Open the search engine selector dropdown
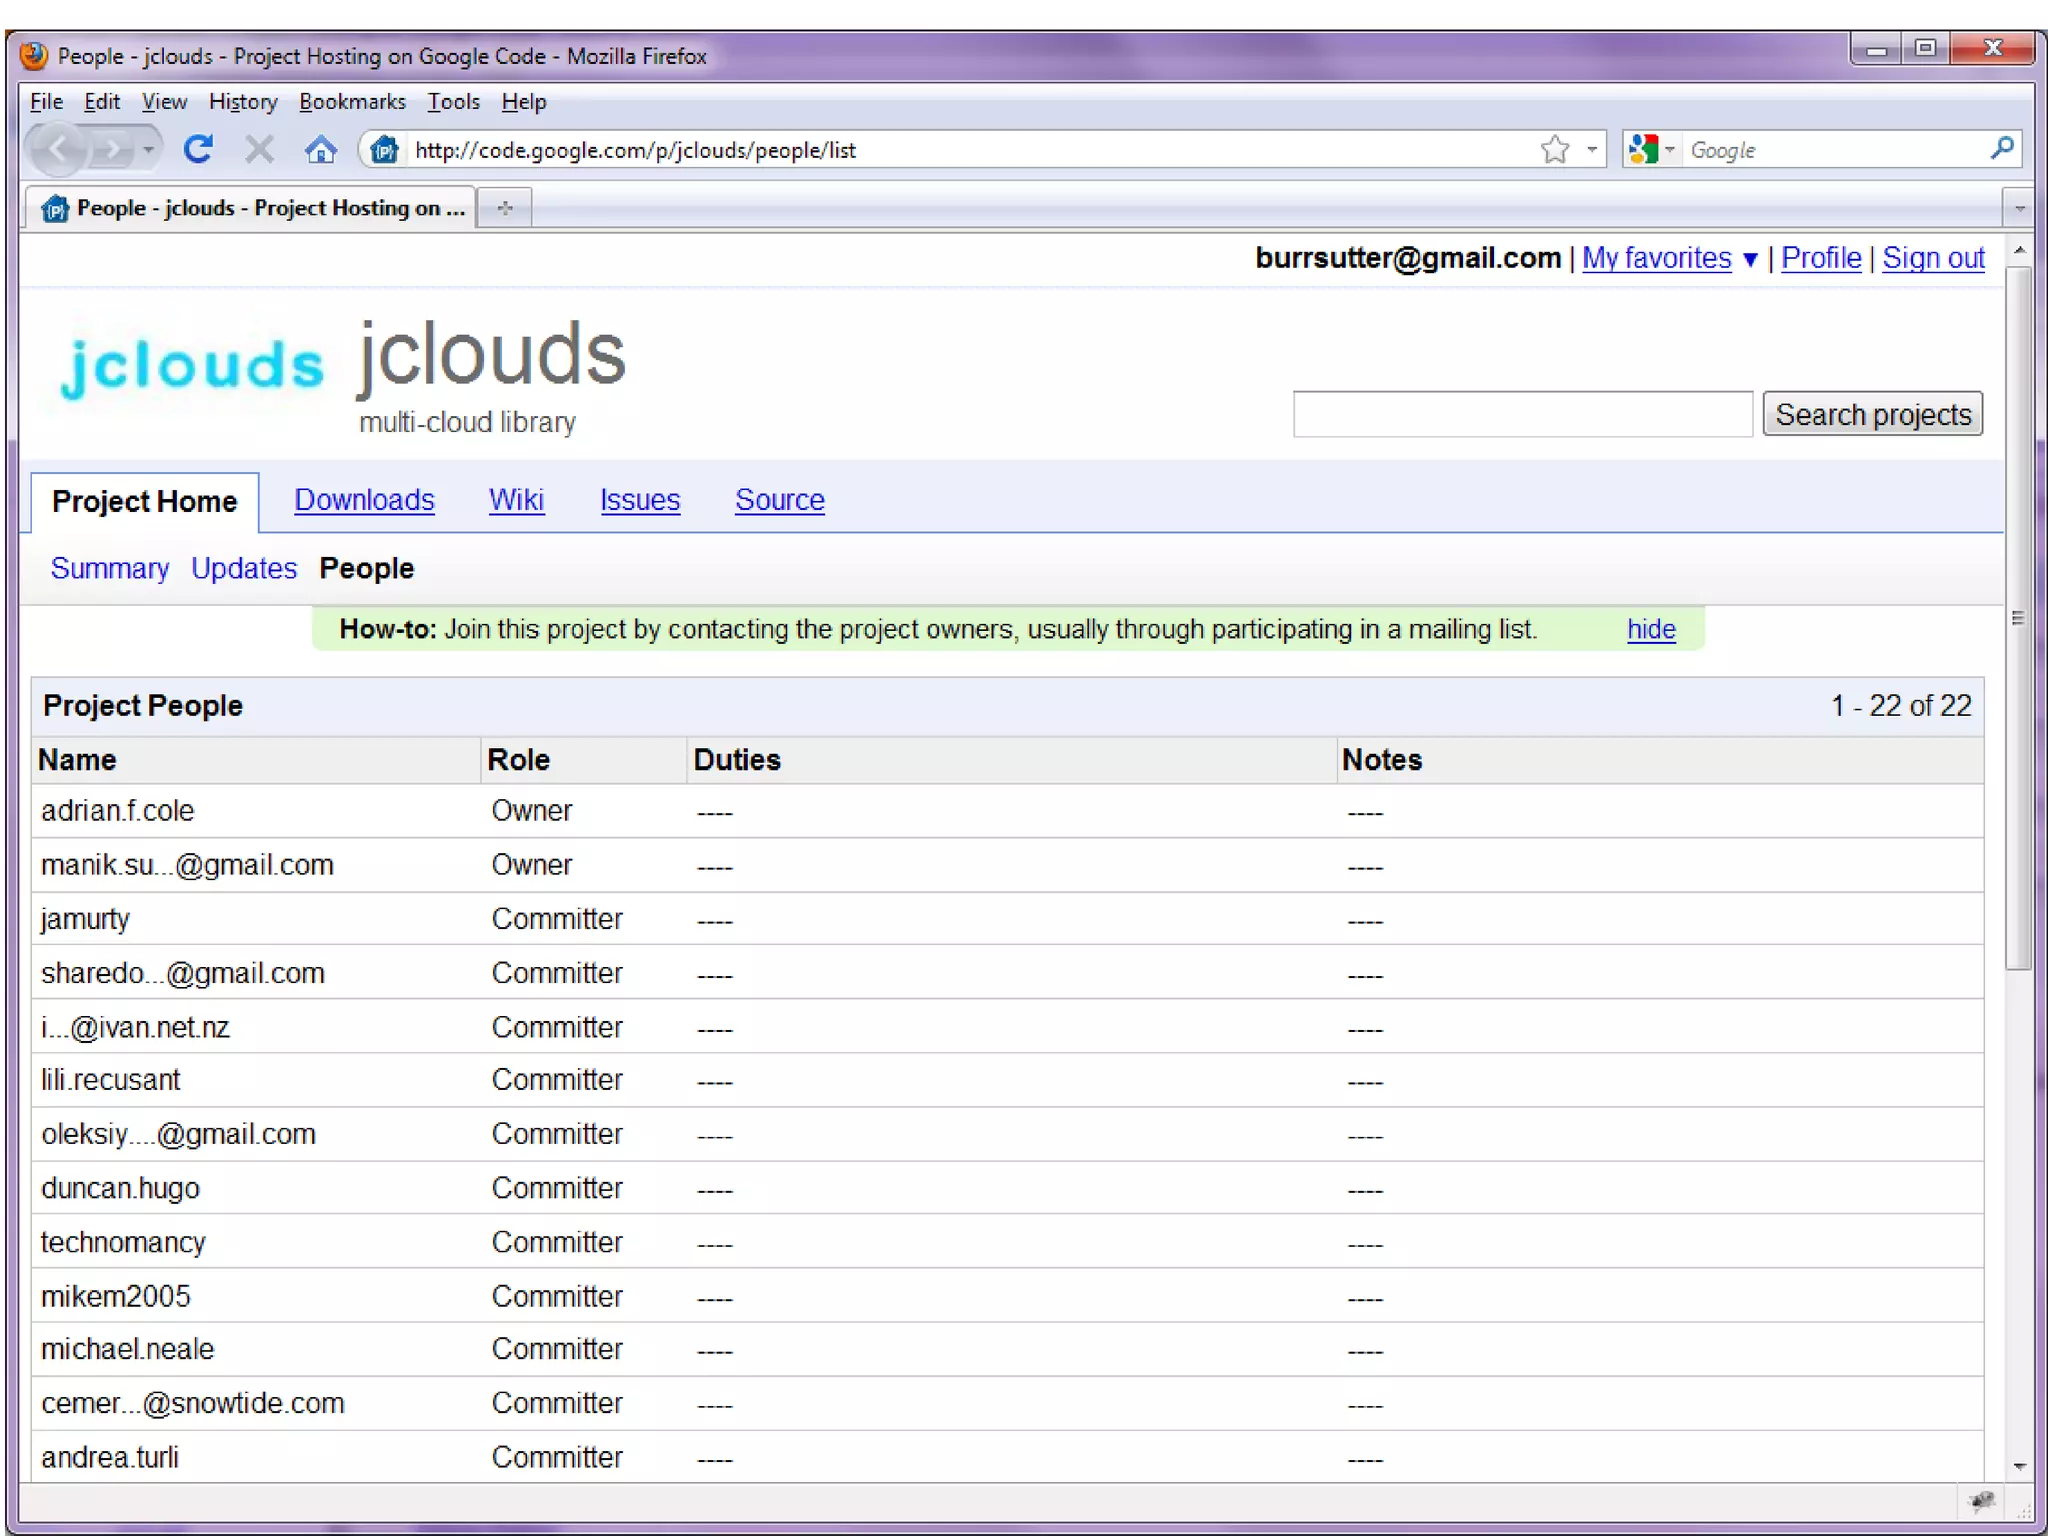Screen dimensions: 2048x1536 1669,150
